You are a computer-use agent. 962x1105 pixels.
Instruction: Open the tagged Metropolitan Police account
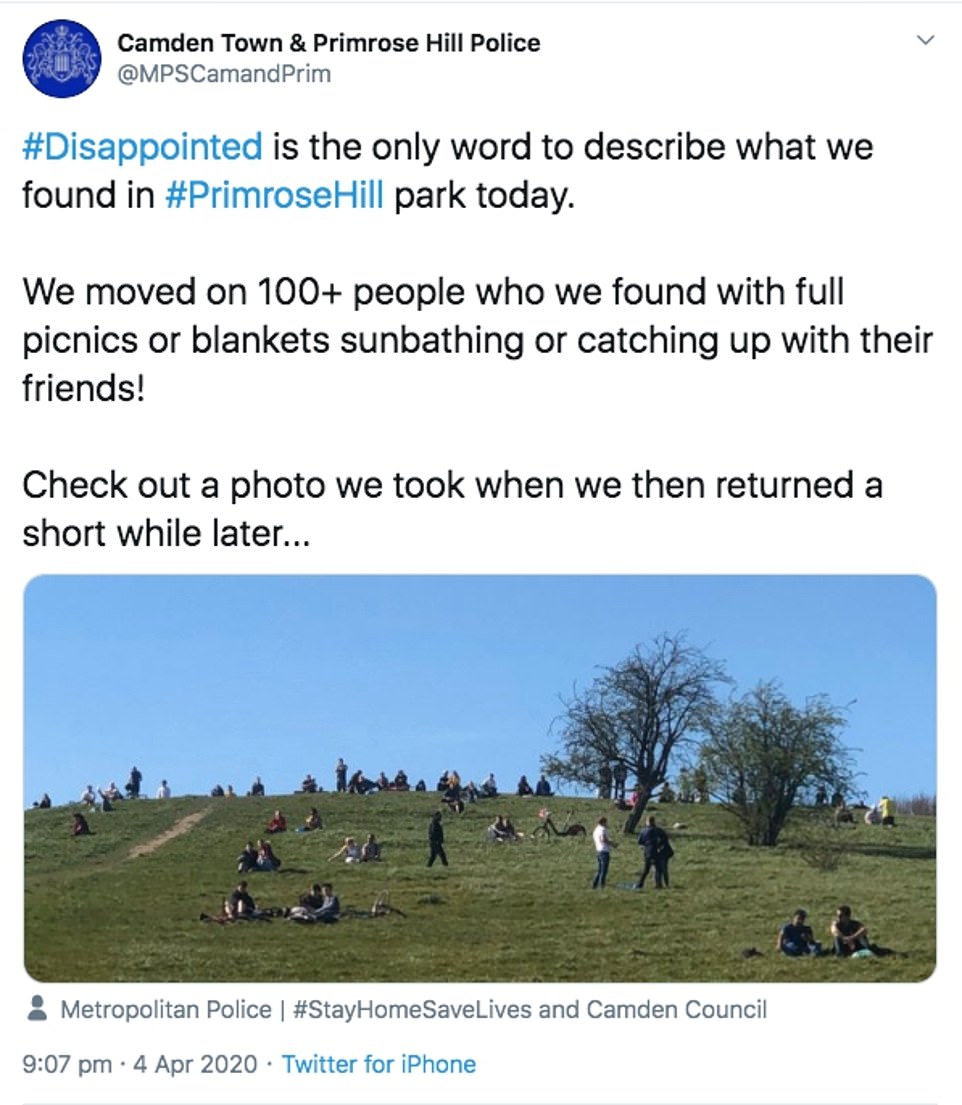pos(166,1009)
